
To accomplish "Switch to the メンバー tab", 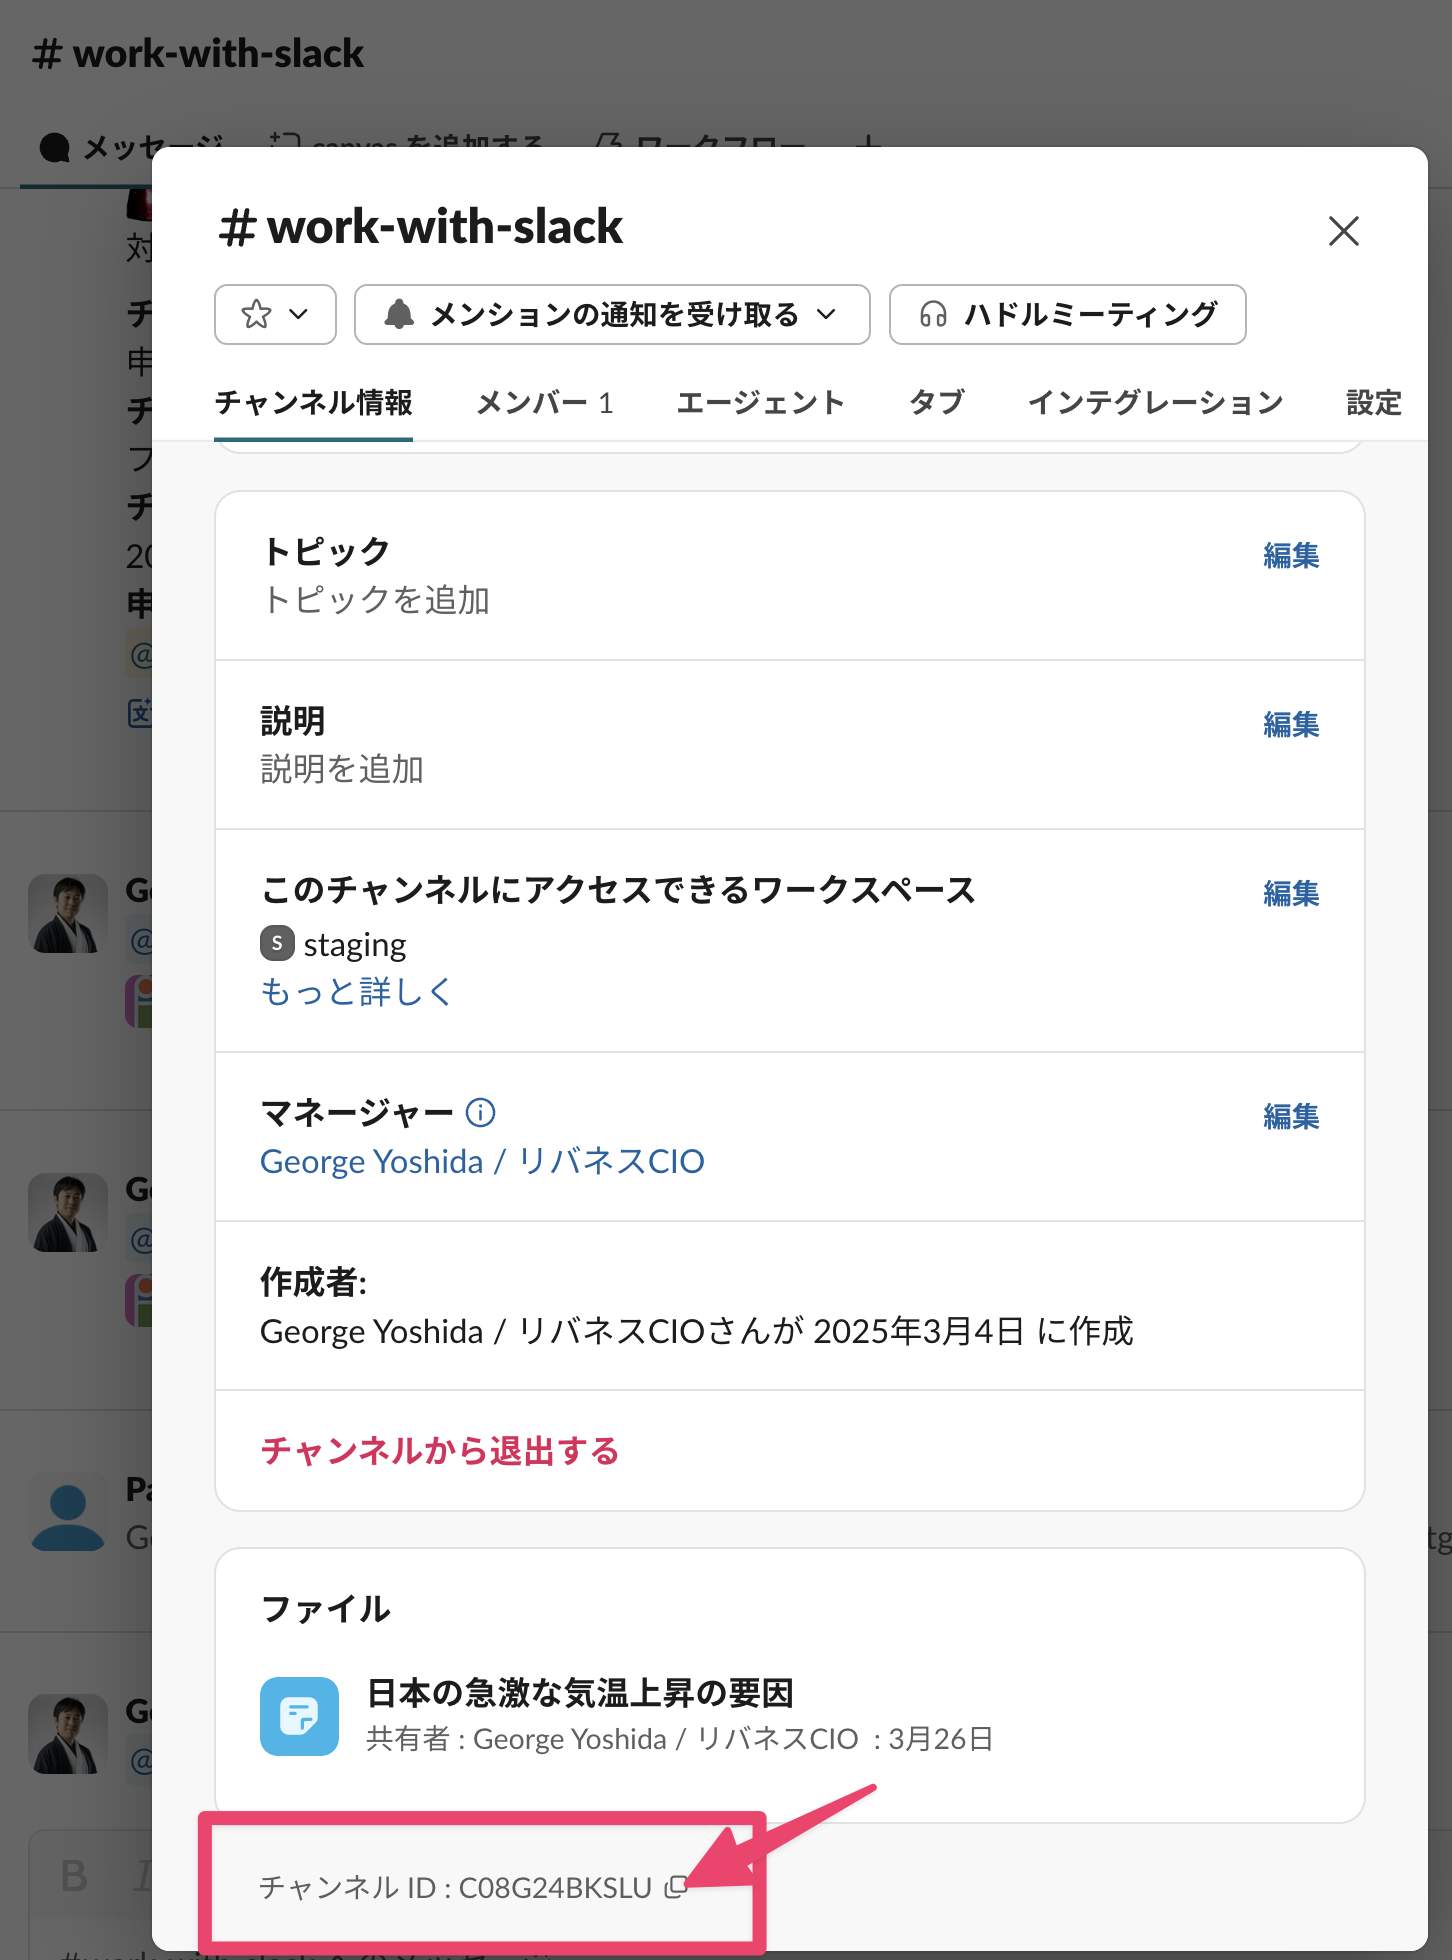I will tap(544, 403).
